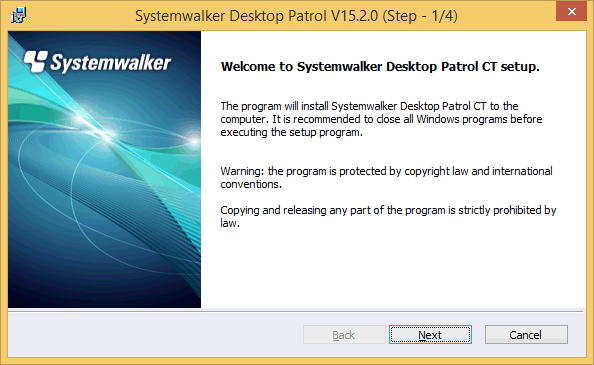The width and height of the screenshot is (594, 365).
Task: Click the Systemwalker wordmark in the banner
Action: (111, 62)
